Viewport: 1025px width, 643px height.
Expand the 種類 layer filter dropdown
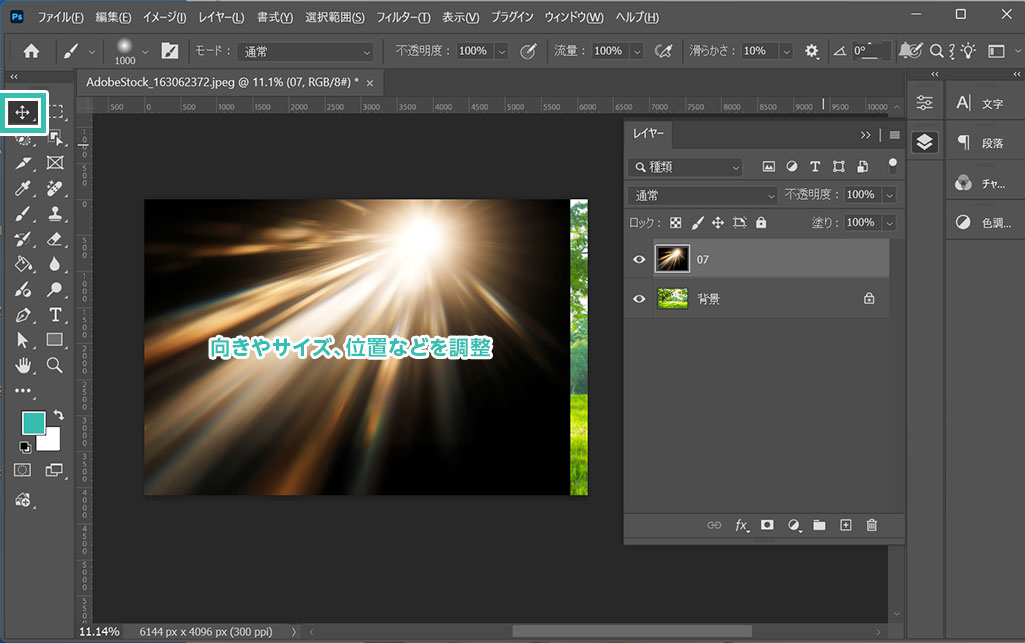tap(685, 167)
